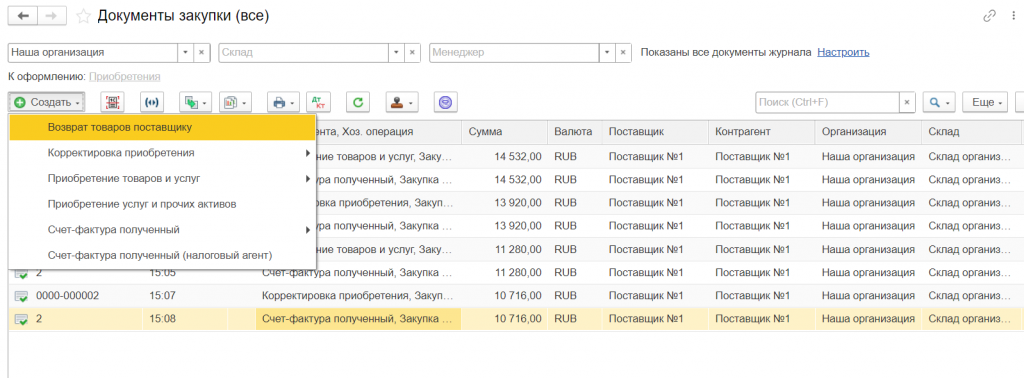The width and height of the screenshot is (1024, 378).
Task: Click the EDI exchange signal icon
Action: [152, 102]
